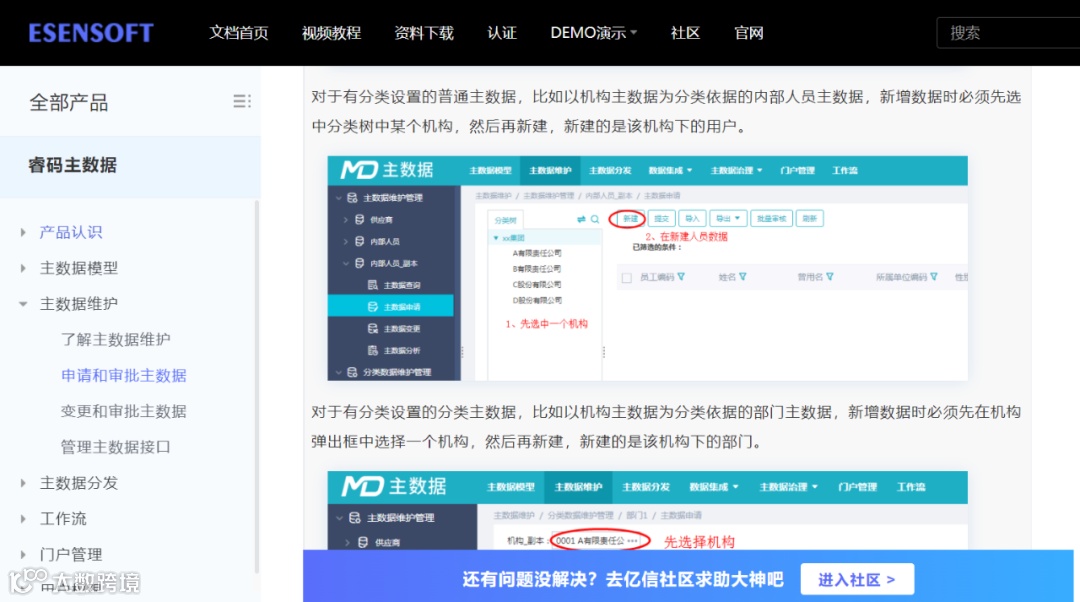Click the icon beside 主数据分析
Viewport: 1080px width, 602px height.
[373, 351]
